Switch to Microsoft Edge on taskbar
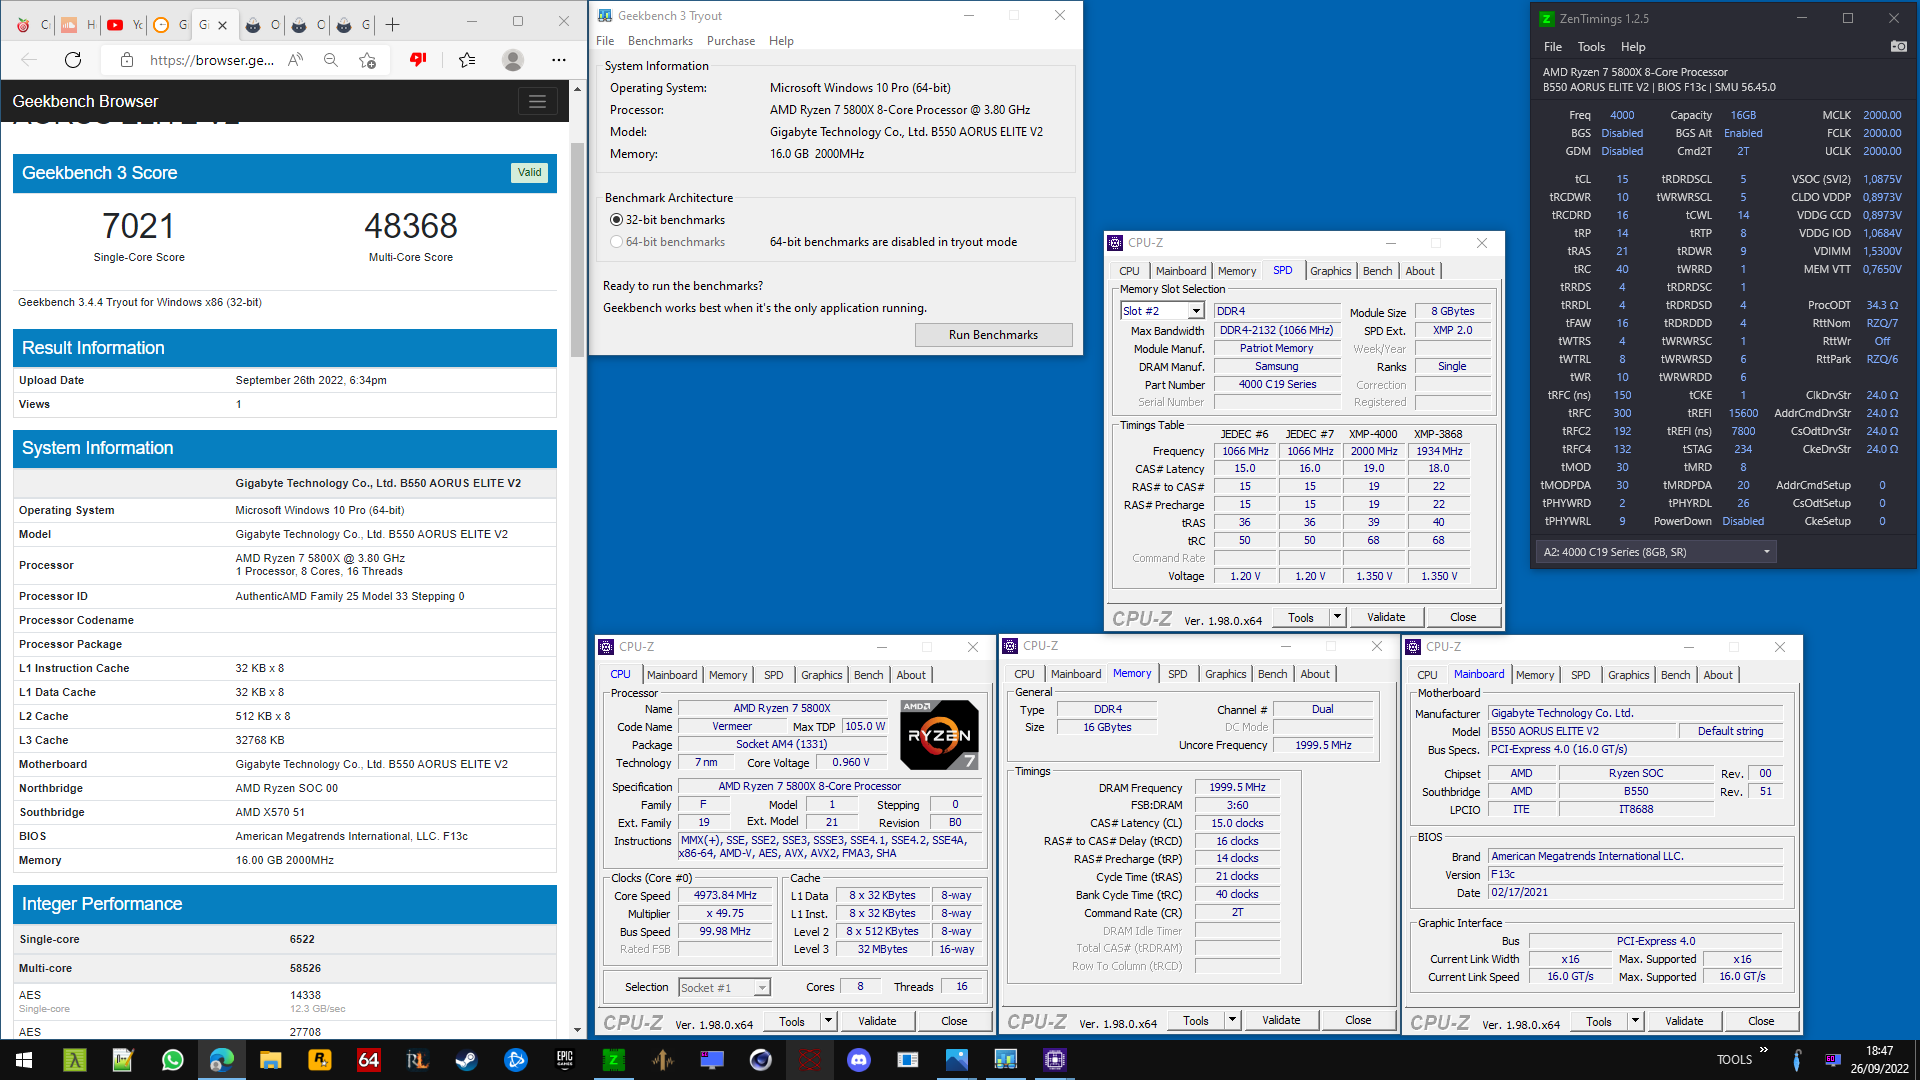This screenshot has width=1920, height=1080. point(221,1059)
